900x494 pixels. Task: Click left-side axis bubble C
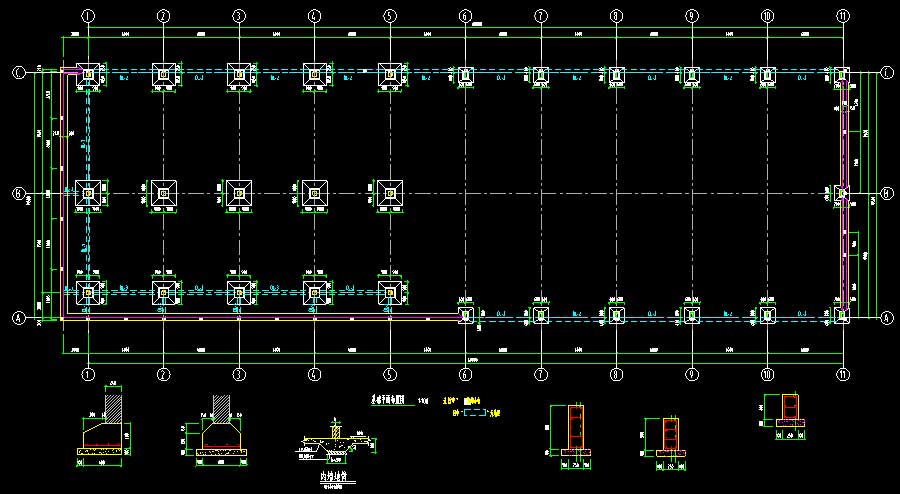[19, 73]
